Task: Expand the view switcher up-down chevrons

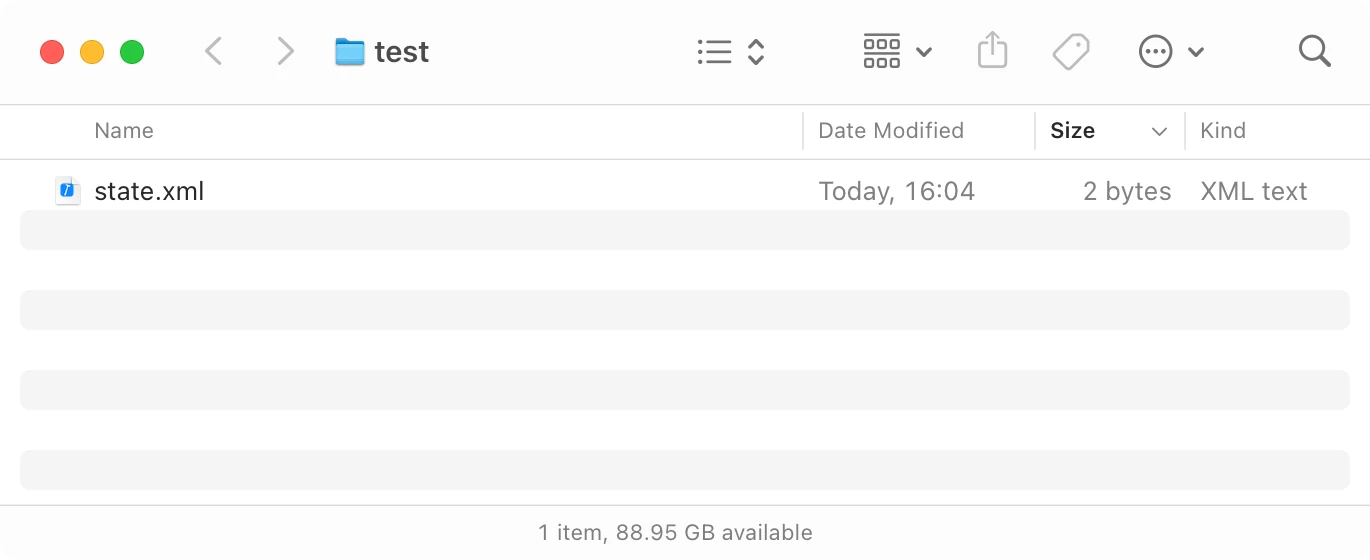Action: pyautogui.click(x=757, y=51)
